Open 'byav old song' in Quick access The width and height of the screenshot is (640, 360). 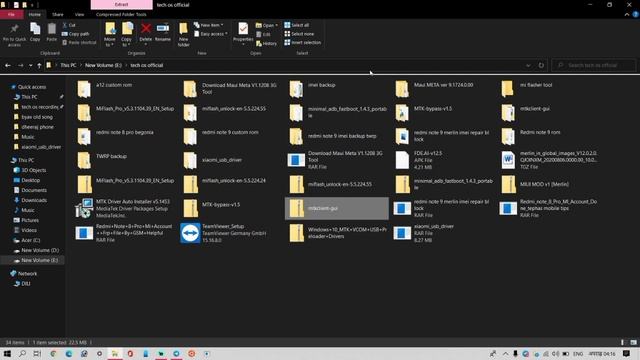[37, 117]
